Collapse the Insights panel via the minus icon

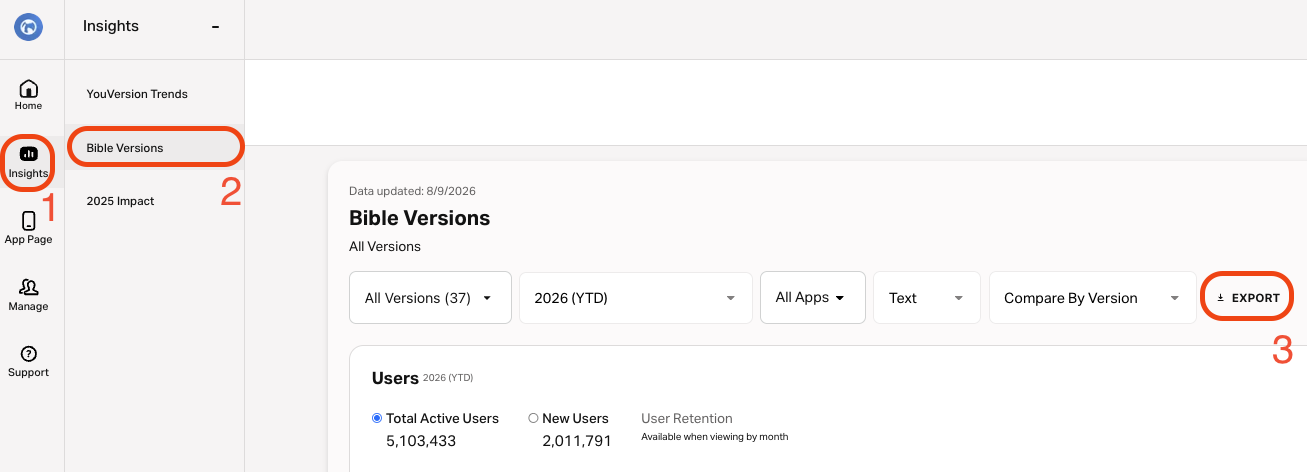click(x=215, y=27)
